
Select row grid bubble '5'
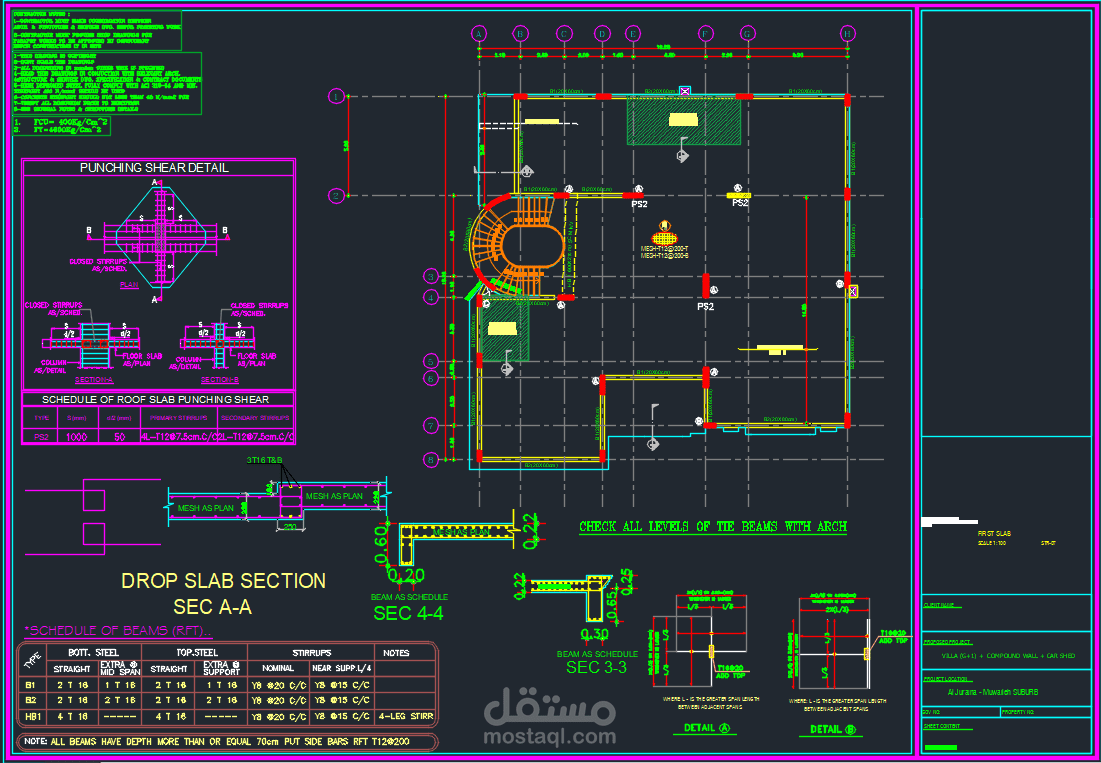coord(432,361)
